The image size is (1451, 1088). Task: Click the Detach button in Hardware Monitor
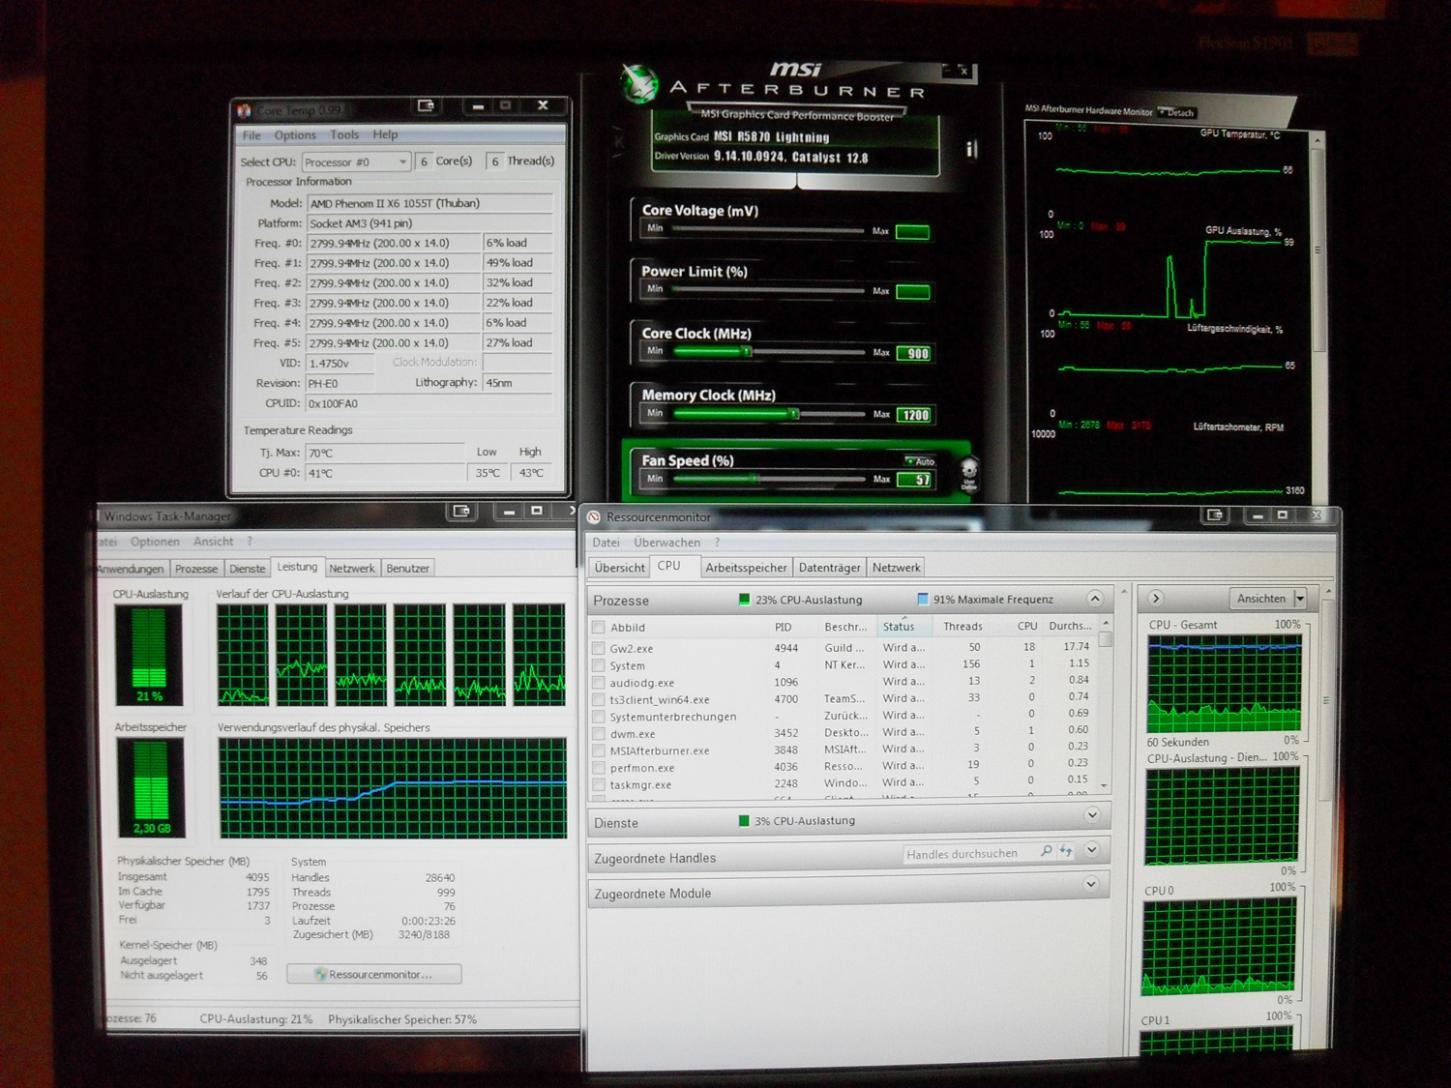coord(1177,112)
